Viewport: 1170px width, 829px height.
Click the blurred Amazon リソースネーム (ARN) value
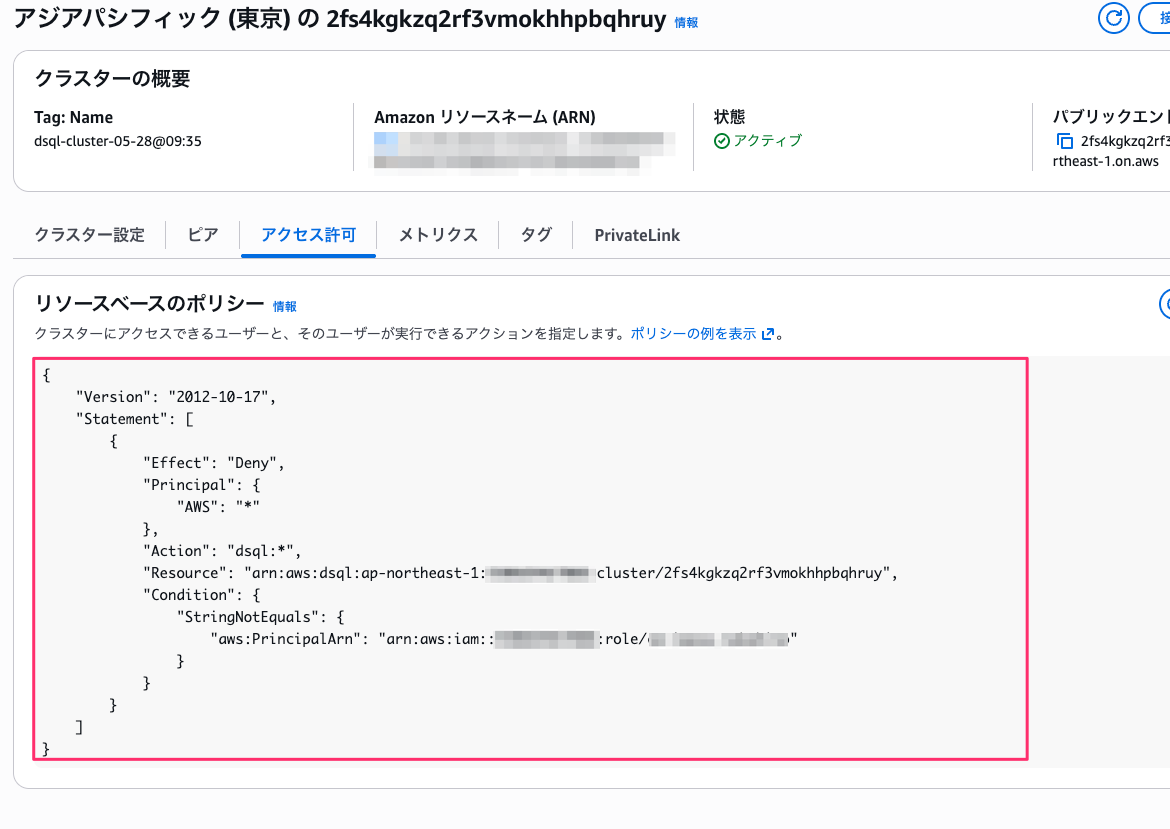click(520, 150)
